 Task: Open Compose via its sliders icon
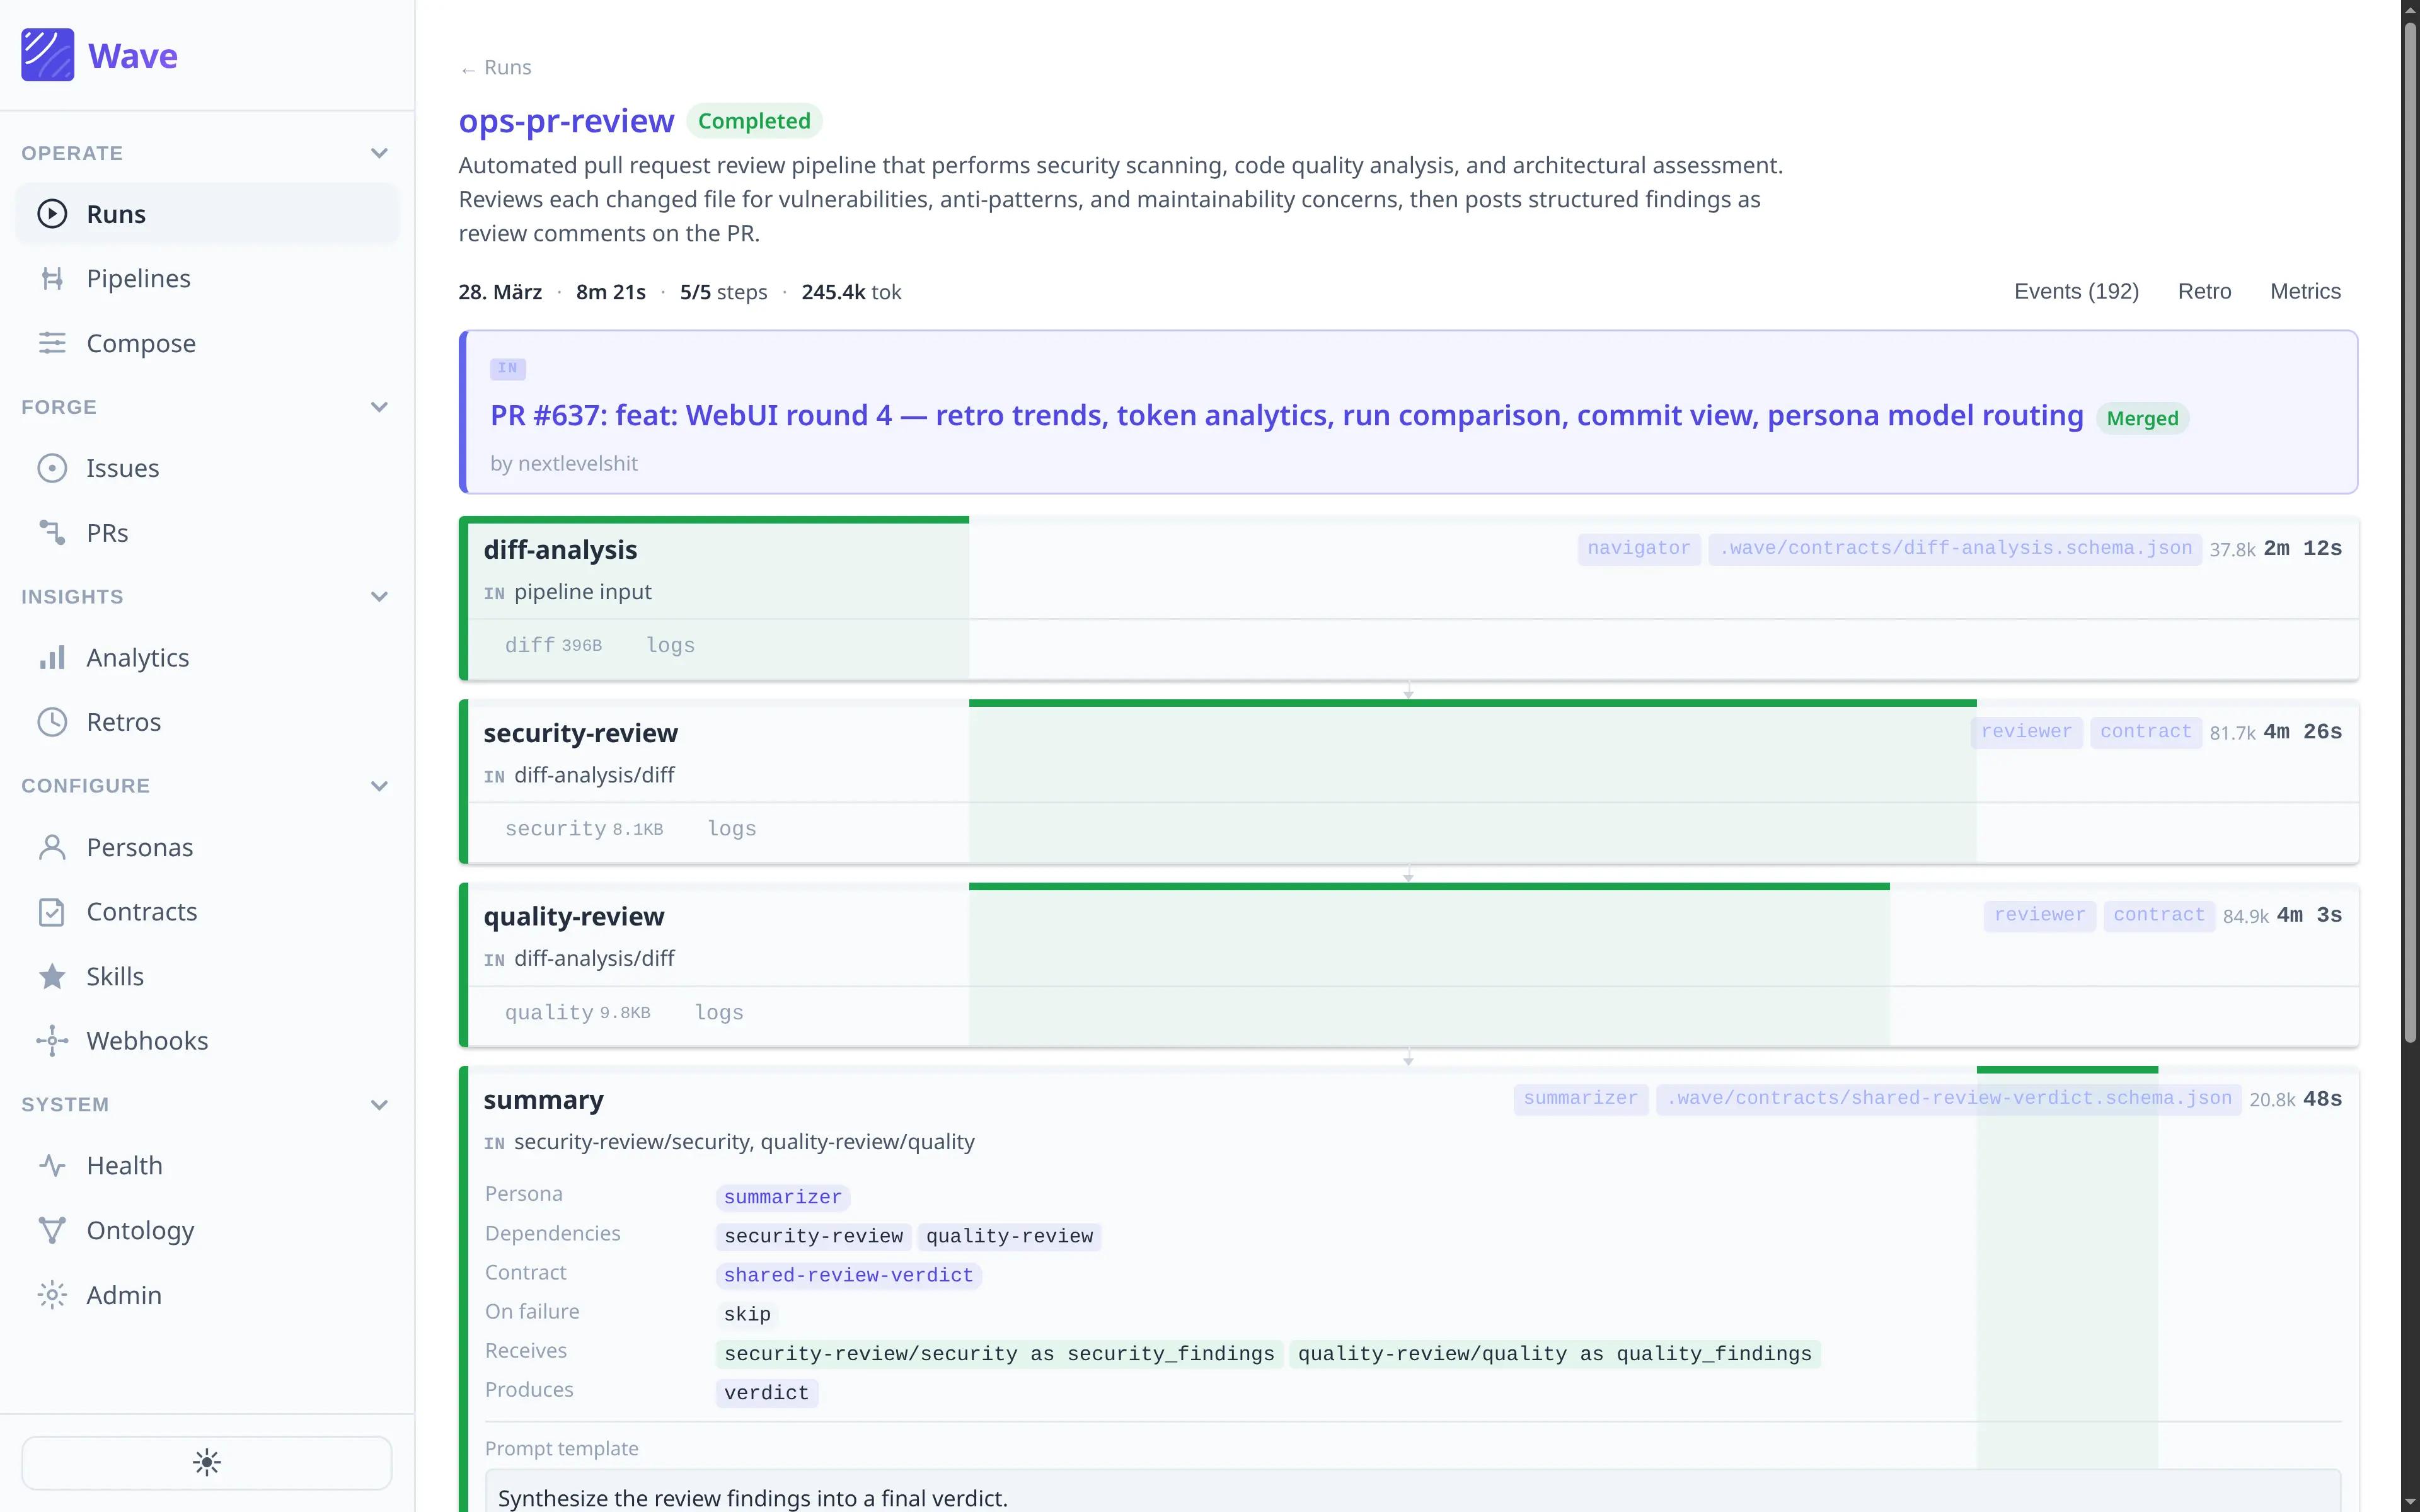(x=52, y=343)
